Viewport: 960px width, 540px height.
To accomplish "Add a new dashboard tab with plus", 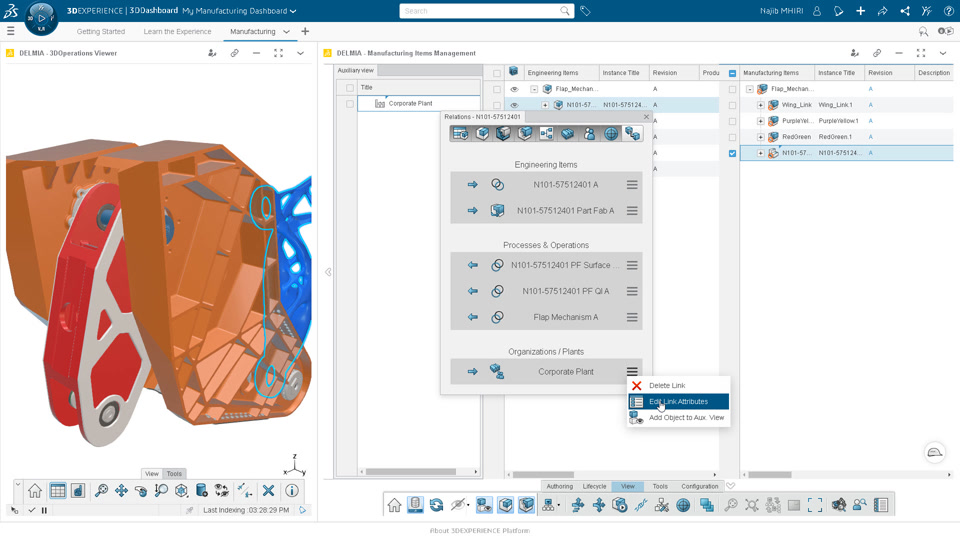I will tap(305, 31).
